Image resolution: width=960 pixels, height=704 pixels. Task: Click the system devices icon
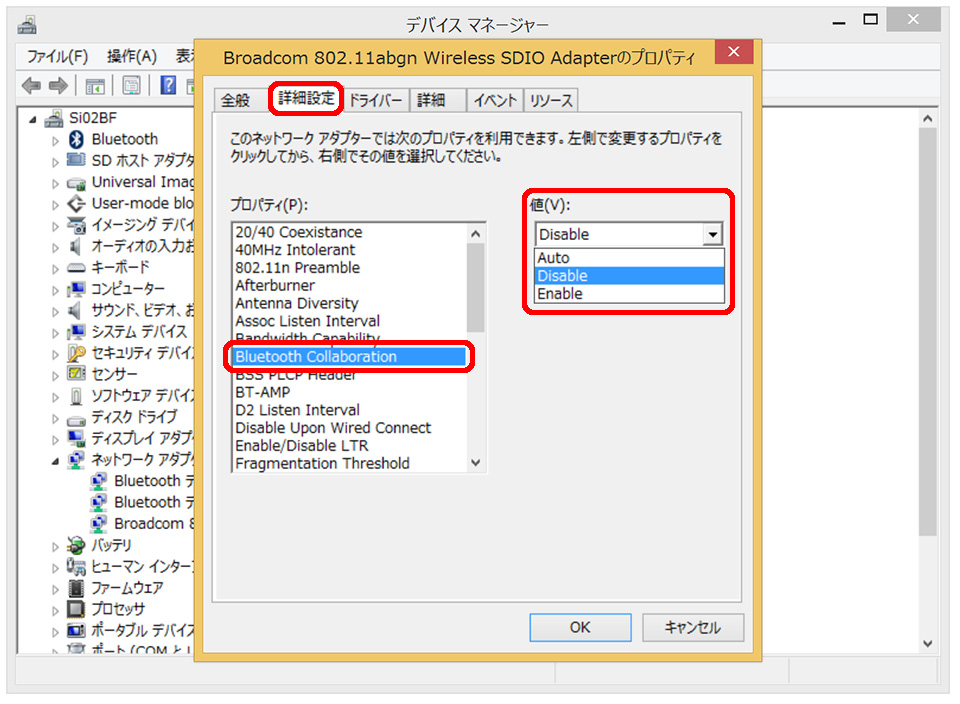pyautogui.click(x=76, y=331)
